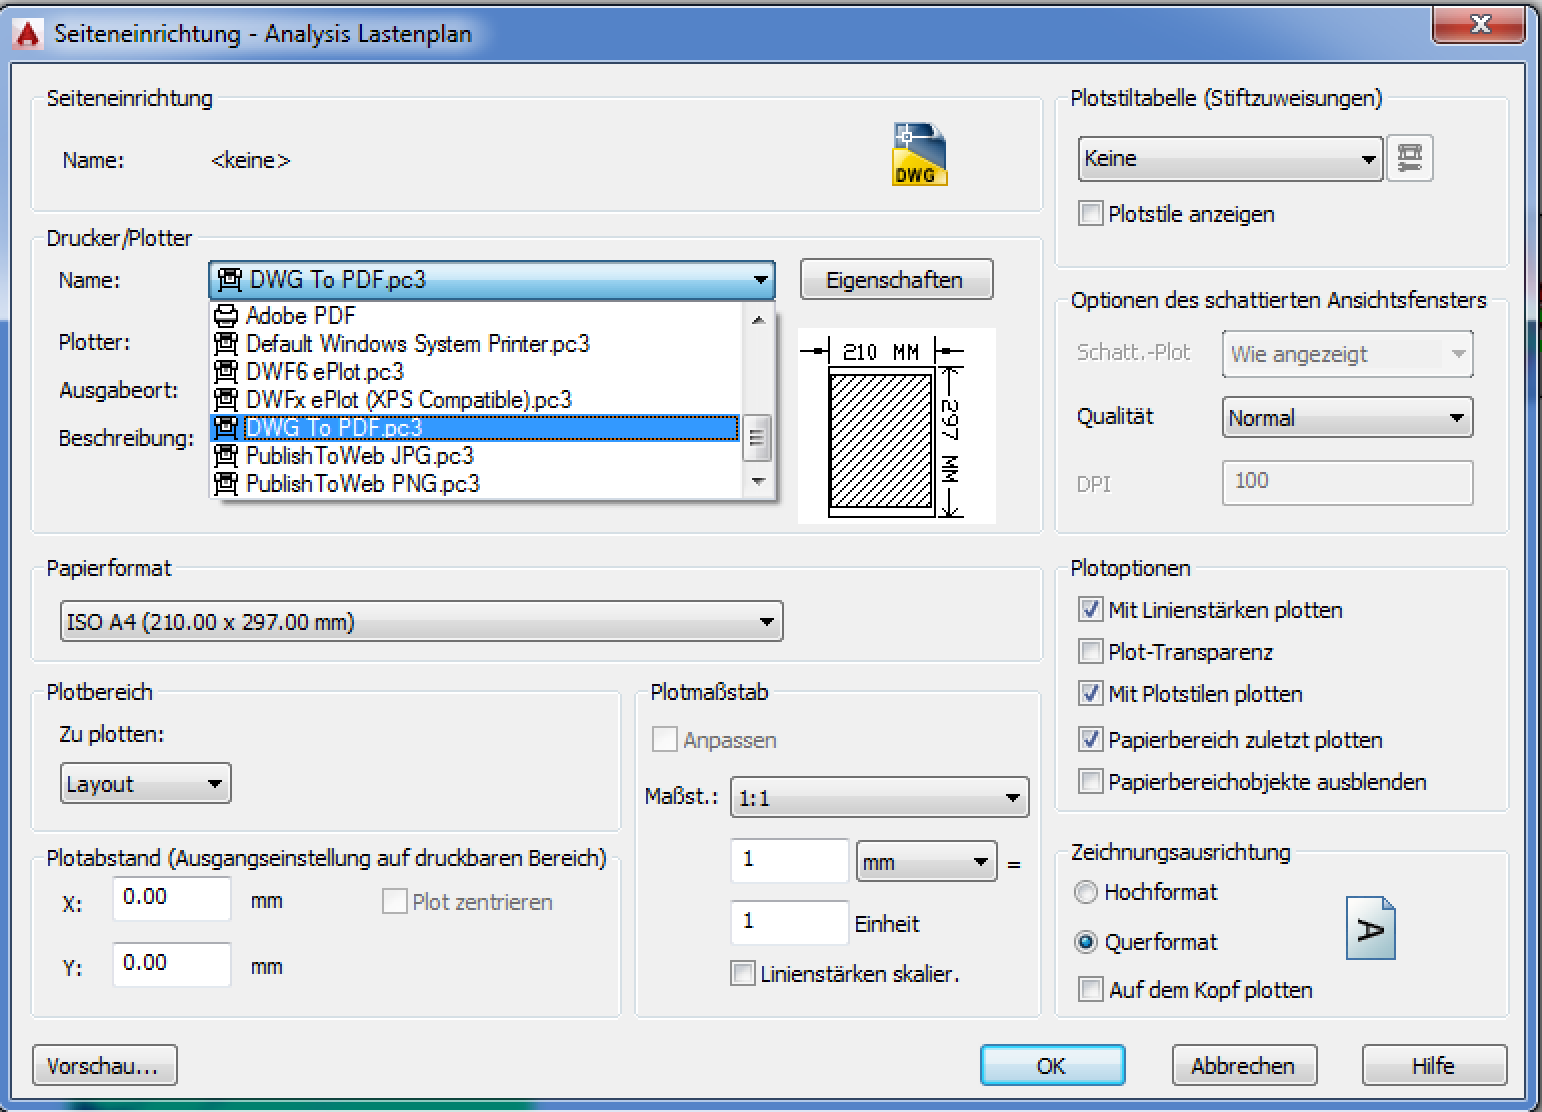The height and width of the screenshot is (1112, 1542).
Task: Click the X plot offset input field
Action: 170,898
